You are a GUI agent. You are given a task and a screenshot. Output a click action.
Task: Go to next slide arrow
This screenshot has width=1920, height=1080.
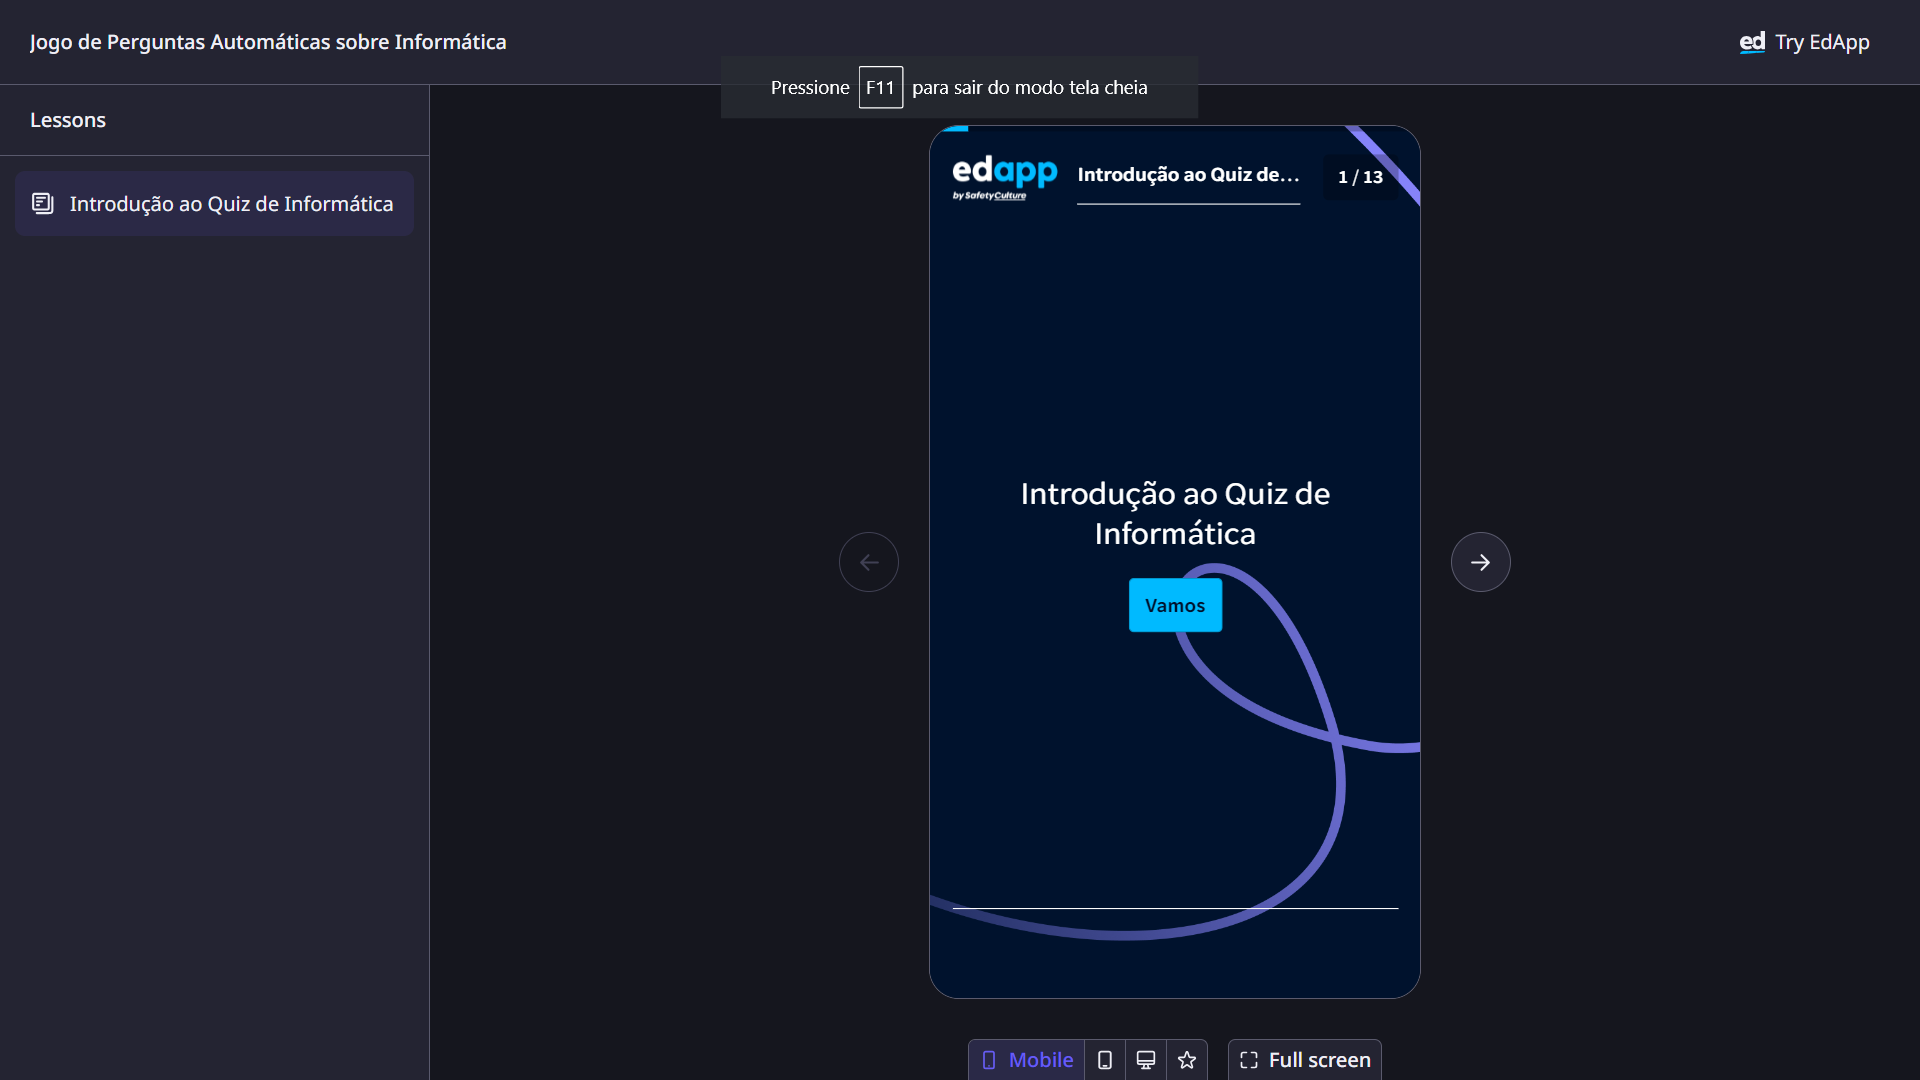(1480, 562)
